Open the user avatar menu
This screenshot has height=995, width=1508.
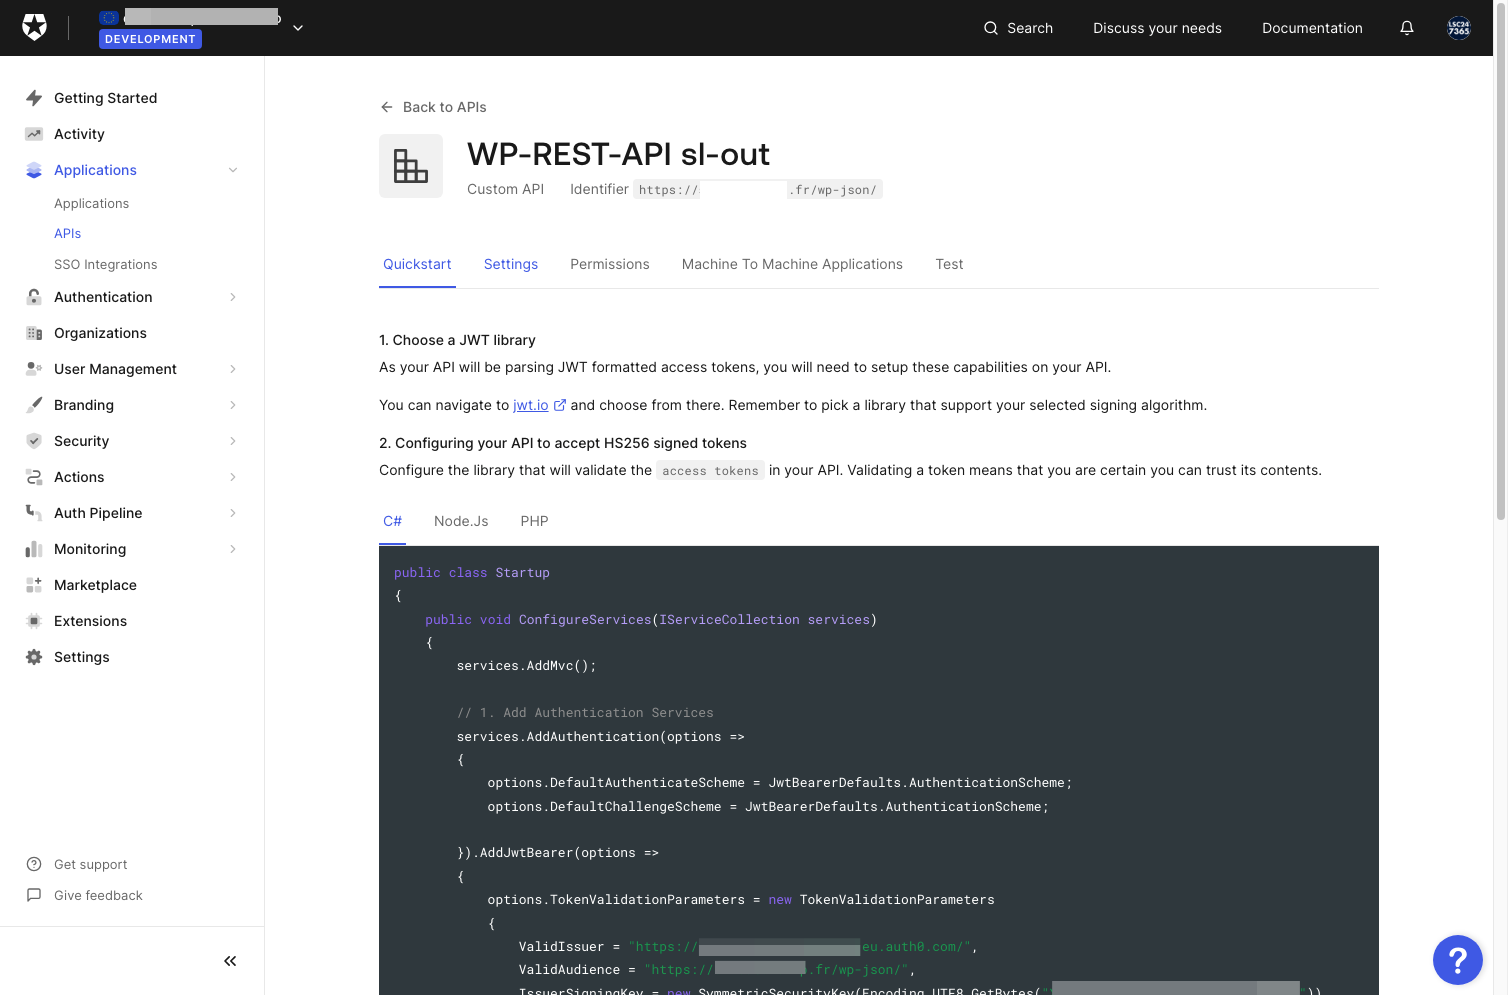[1459, 28]
